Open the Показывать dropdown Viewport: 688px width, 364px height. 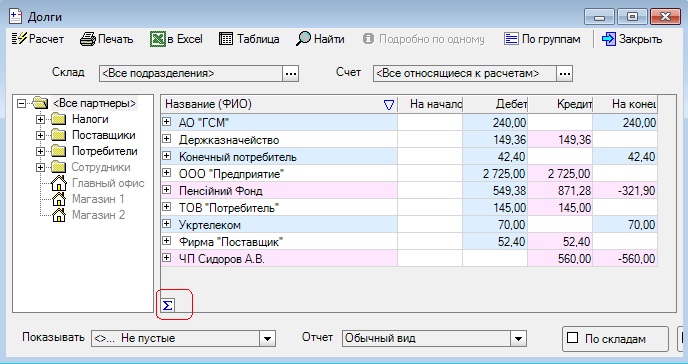click(267, 338)
